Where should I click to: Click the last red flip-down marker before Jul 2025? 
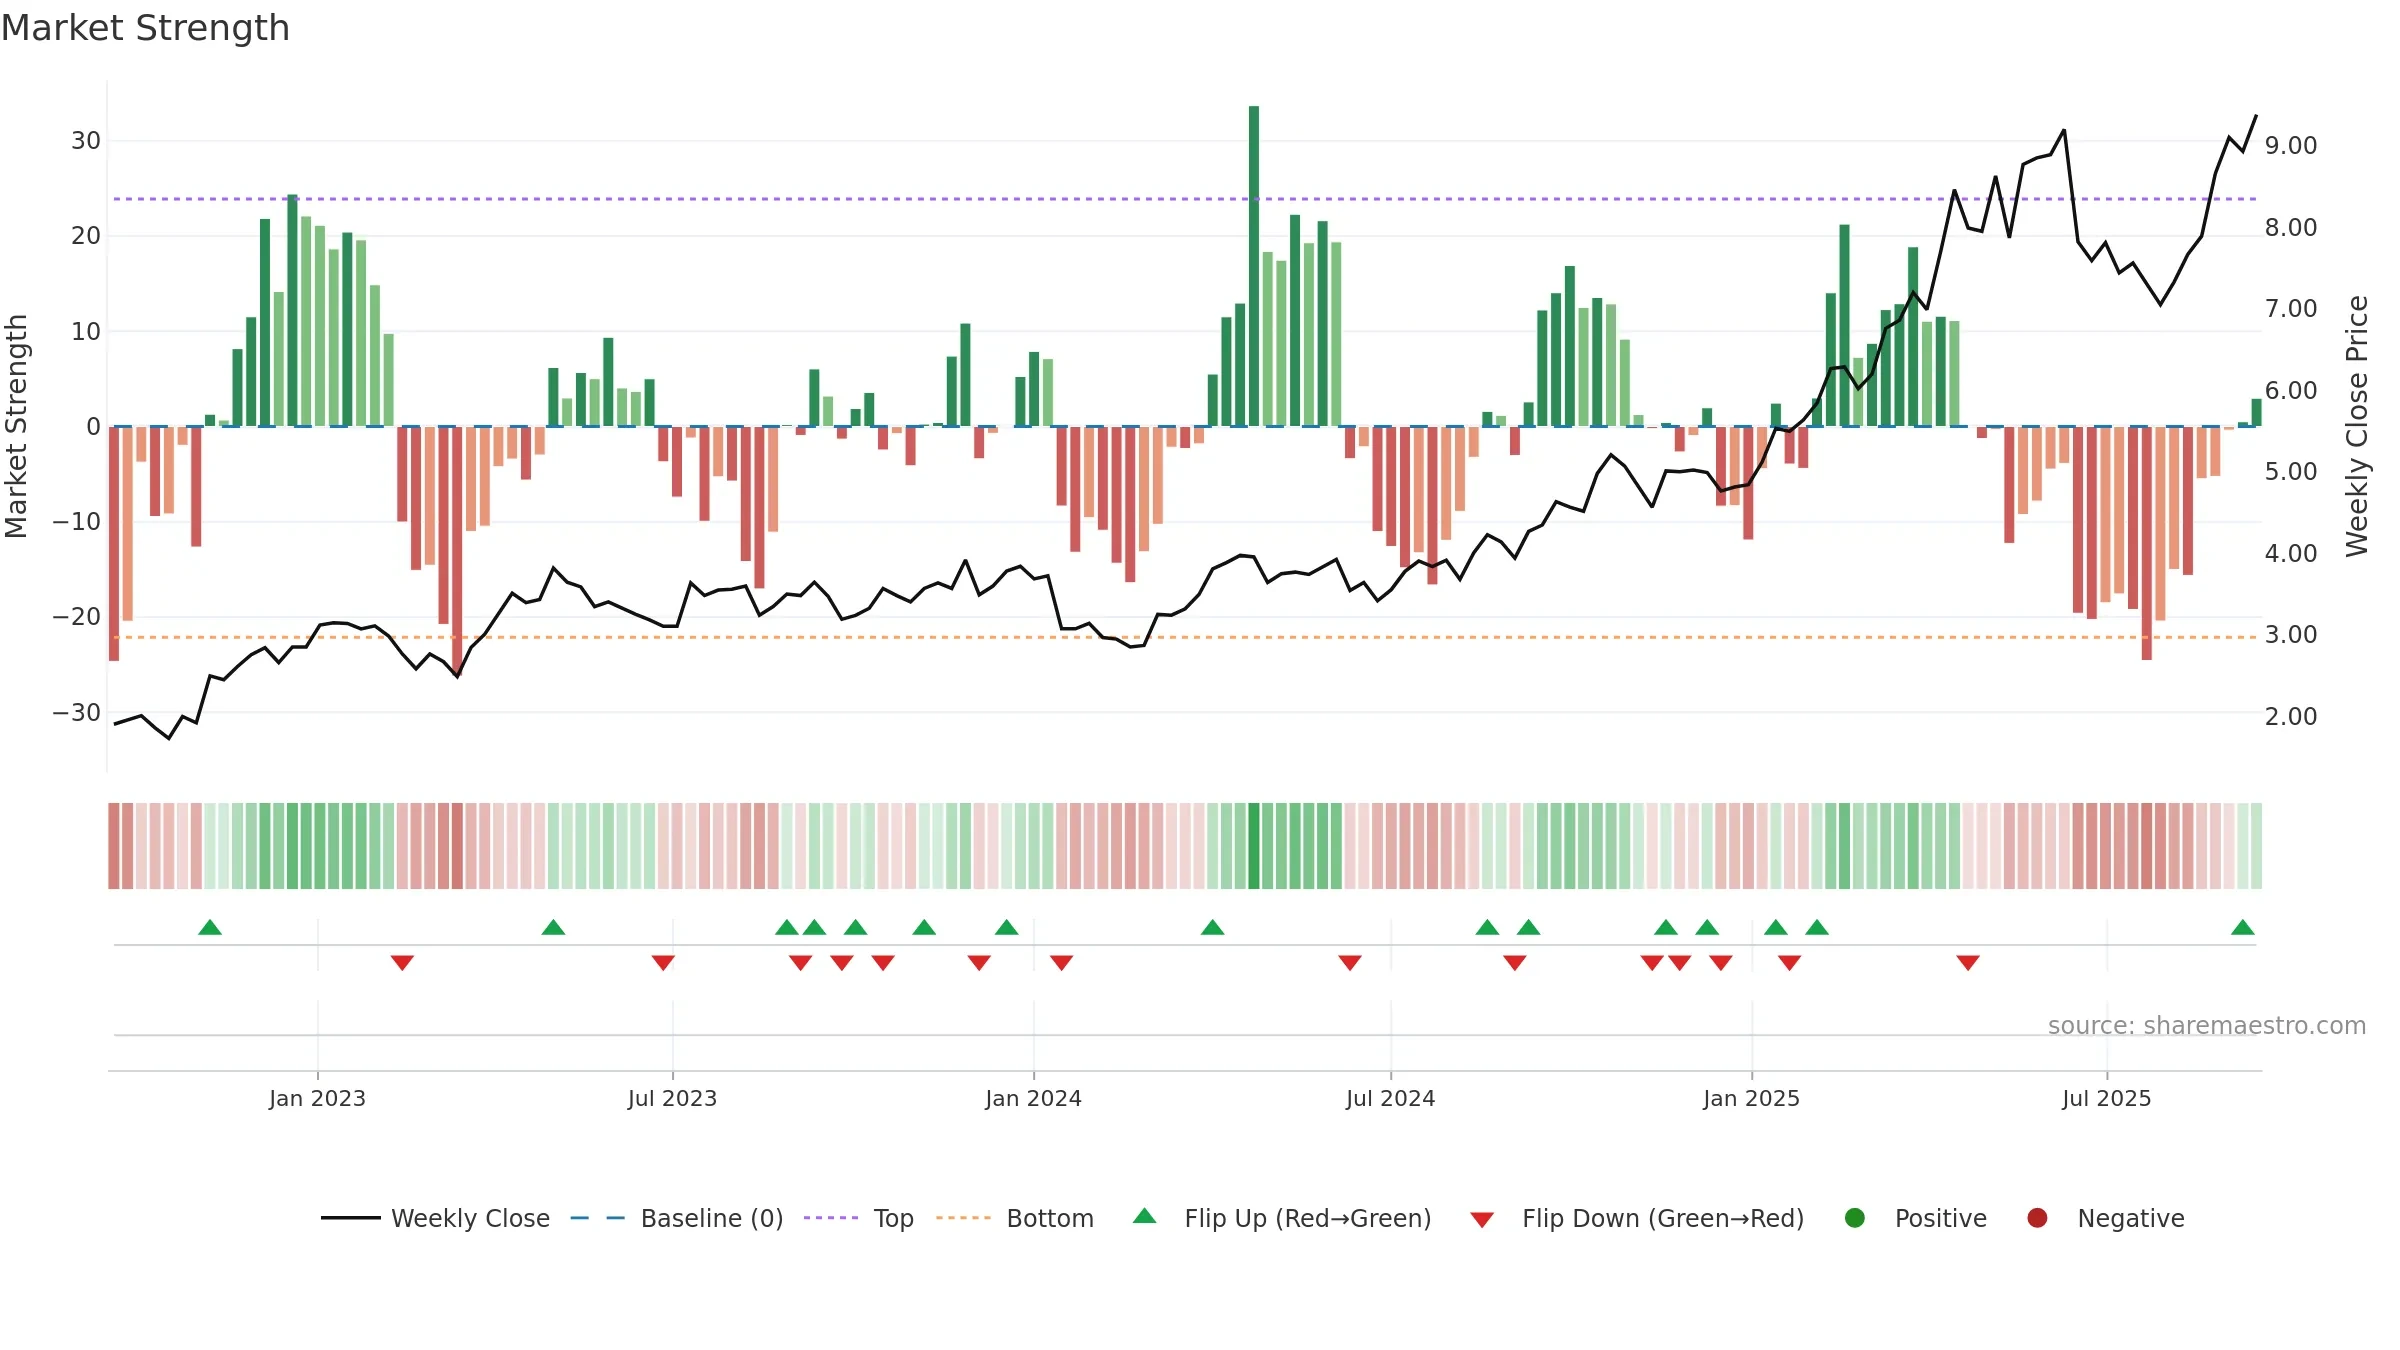click(1968, 962)
